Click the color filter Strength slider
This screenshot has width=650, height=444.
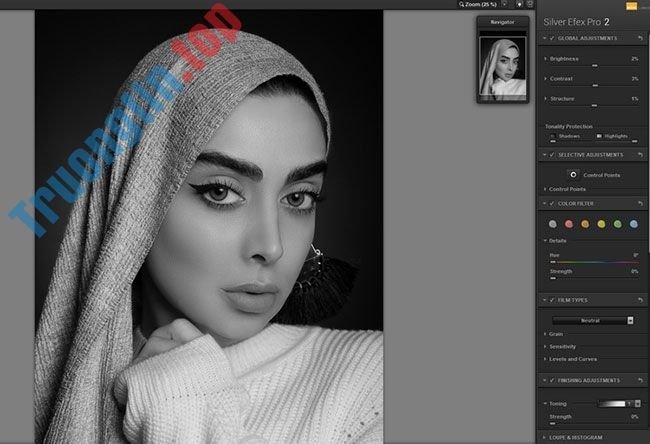click(x=594, y=278)
